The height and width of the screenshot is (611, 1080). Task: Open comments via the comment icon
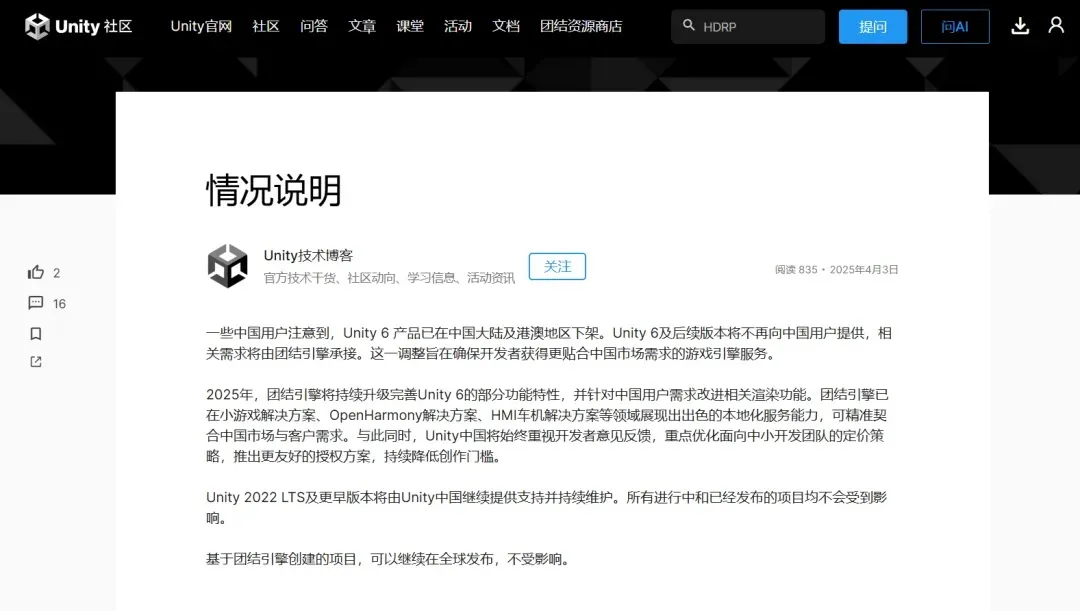point(36,302)
